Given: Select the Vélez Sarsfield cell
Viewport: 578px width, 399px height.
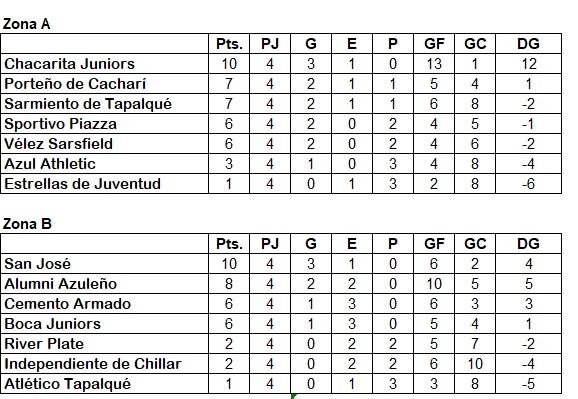Looking at the screenshot, I should click(105, 144).
